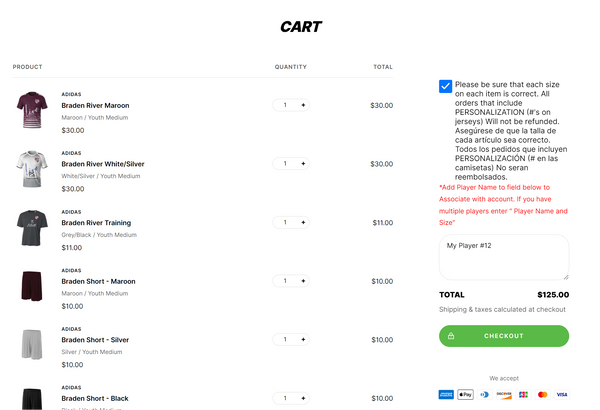
Task: Open the Braden Short - Silver product link
Action: [x=93, y=340]
